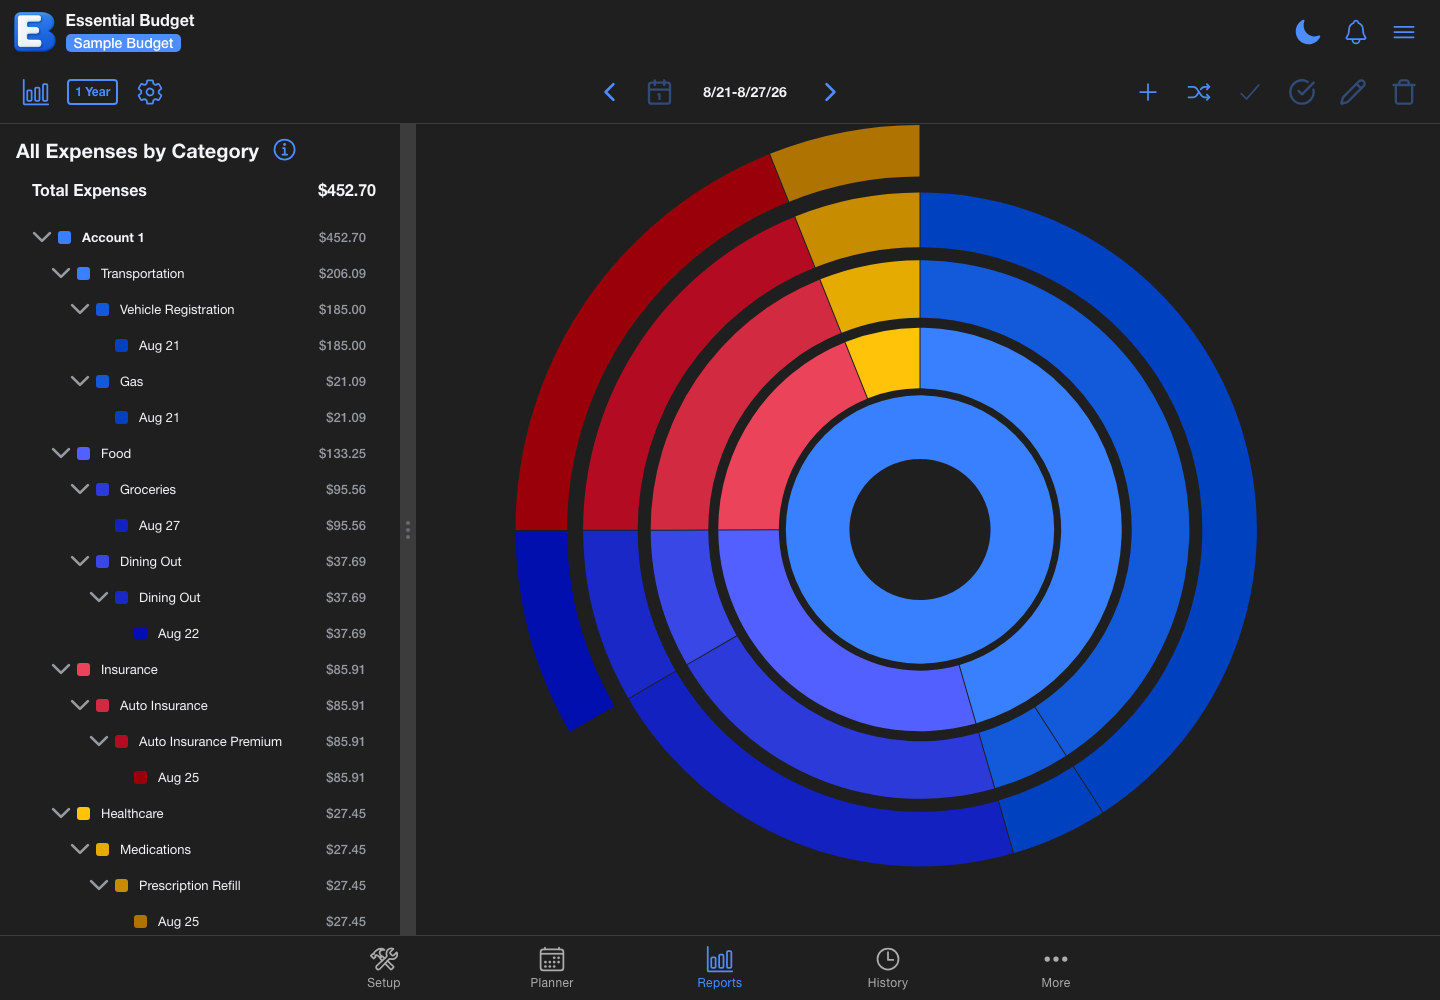The height and width of the screenshot is (1000, 1440).
Task: Toggle dark mode moon icon
Action: (1307, 32)
